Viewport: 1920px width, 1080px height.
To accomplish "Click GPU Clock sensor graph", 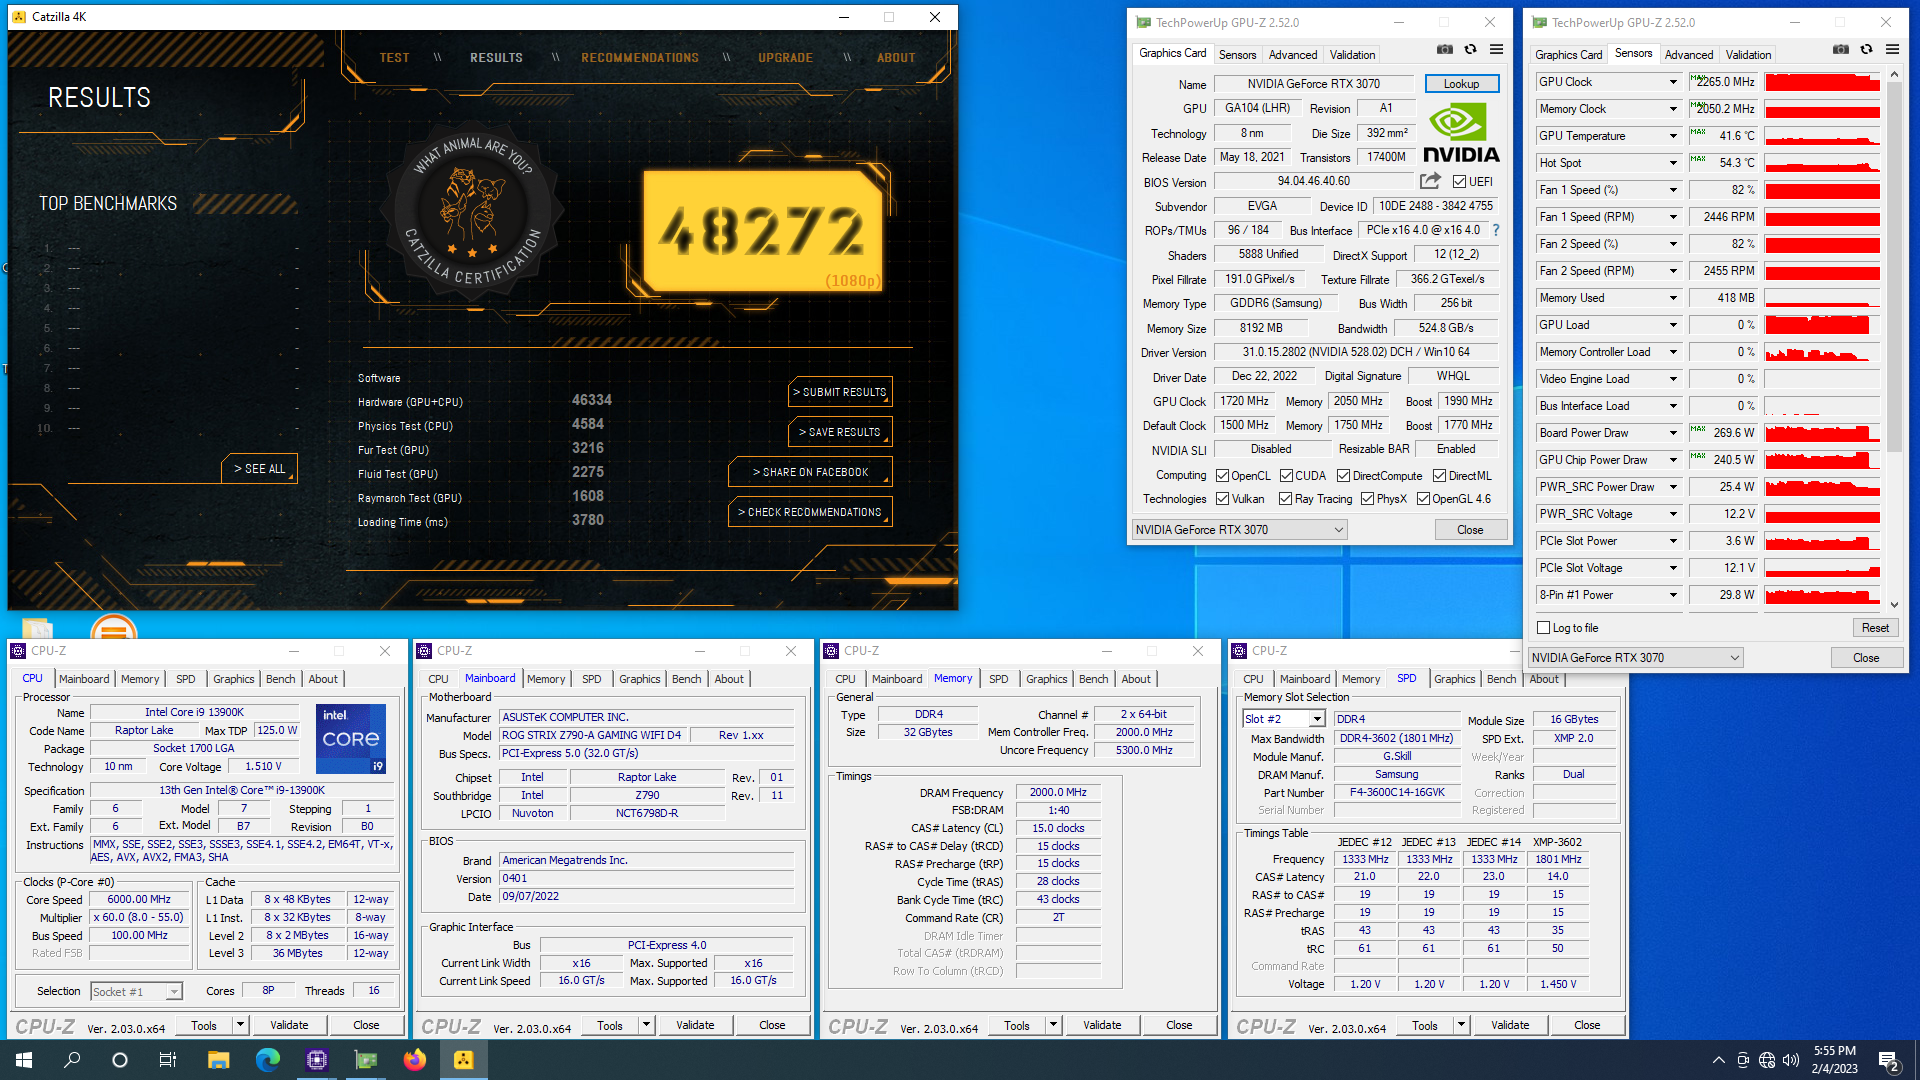I will pyautogui.click(x=1822, y=82).
